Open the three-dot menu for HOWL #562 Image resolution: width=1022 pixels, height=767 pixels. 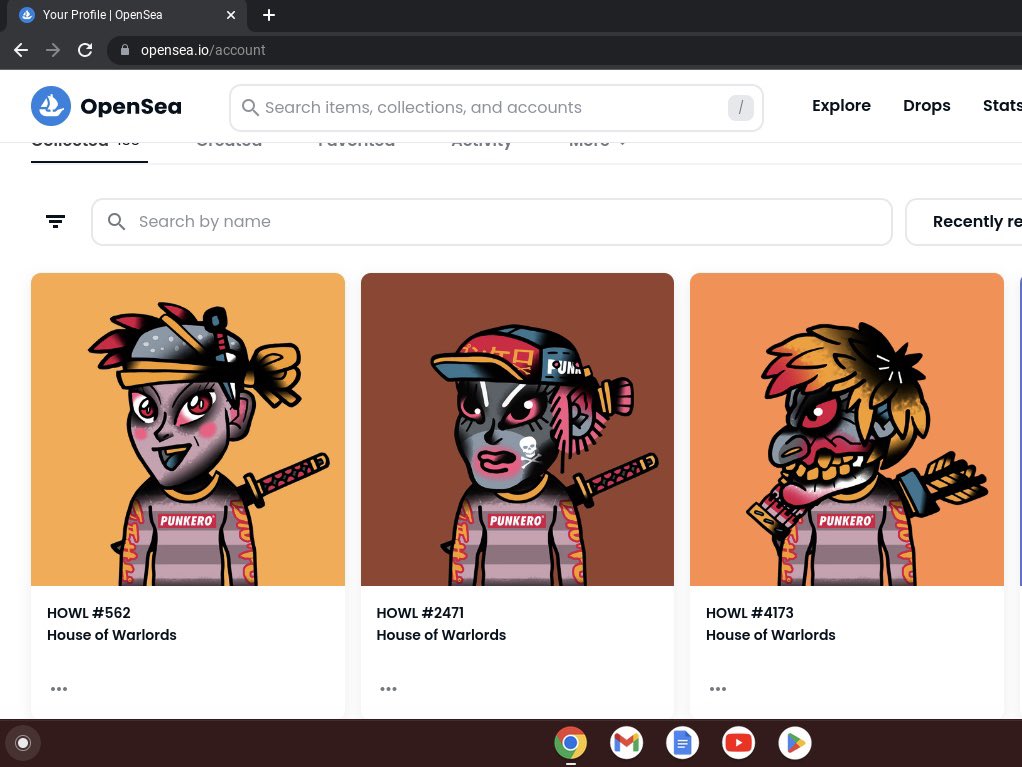pyautogui.click(x=59, y=689)
